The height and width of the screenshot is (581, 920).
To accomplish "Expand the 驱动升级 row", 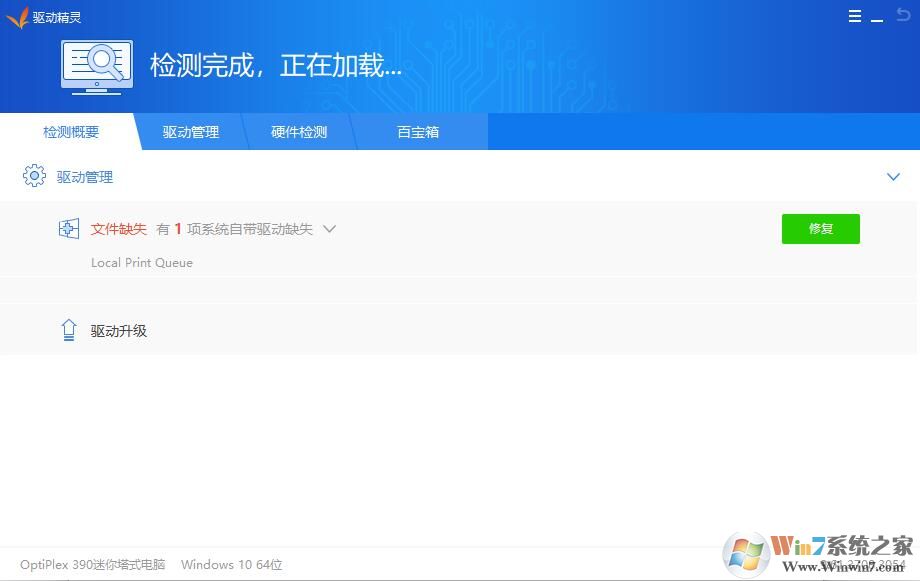I will click(x=118, y=331).
